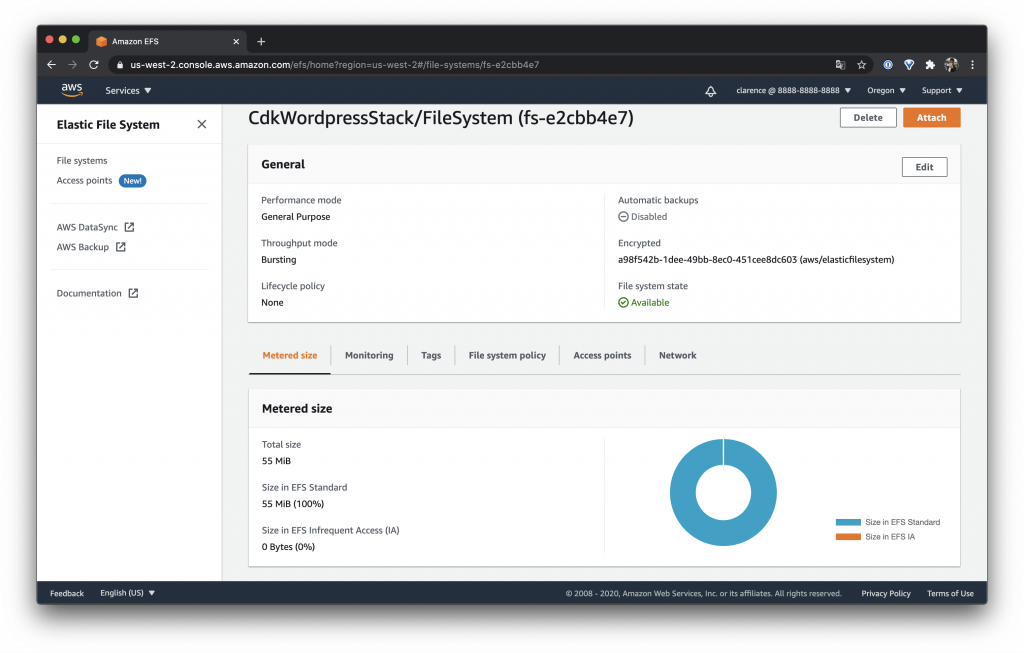The height and width of the screenshot is (653, 1024).
Task: Open the translate page icon
Action: coord(840,65)
